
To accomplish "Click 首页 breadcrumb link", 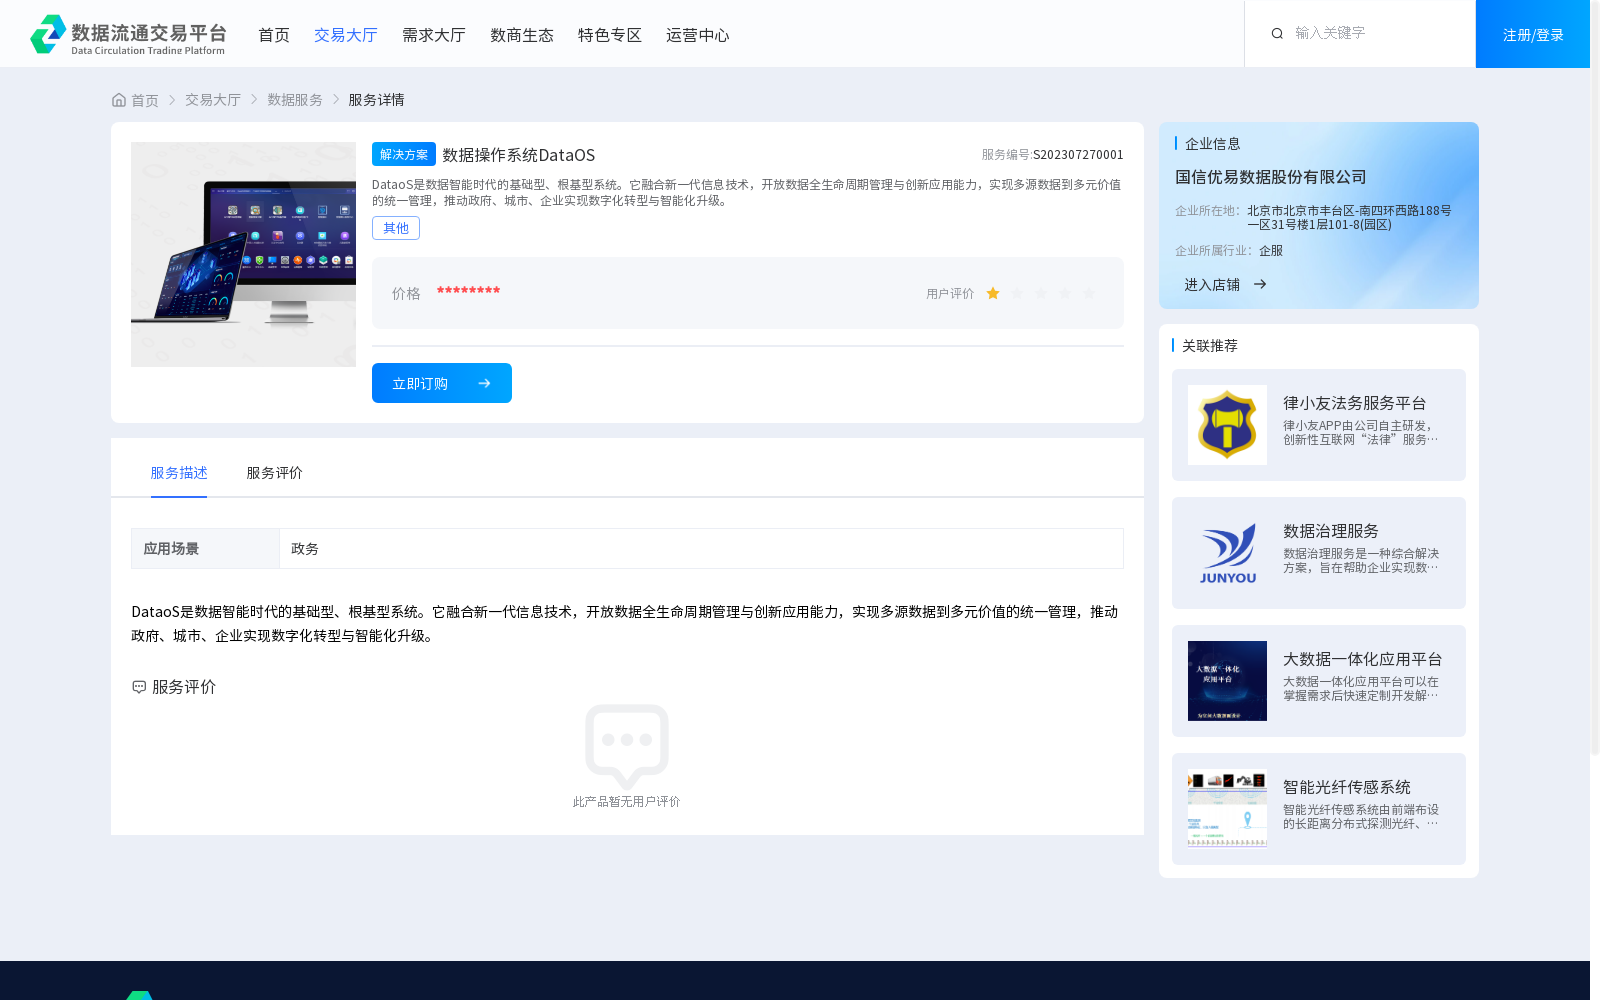I will (x=145, y=100).
